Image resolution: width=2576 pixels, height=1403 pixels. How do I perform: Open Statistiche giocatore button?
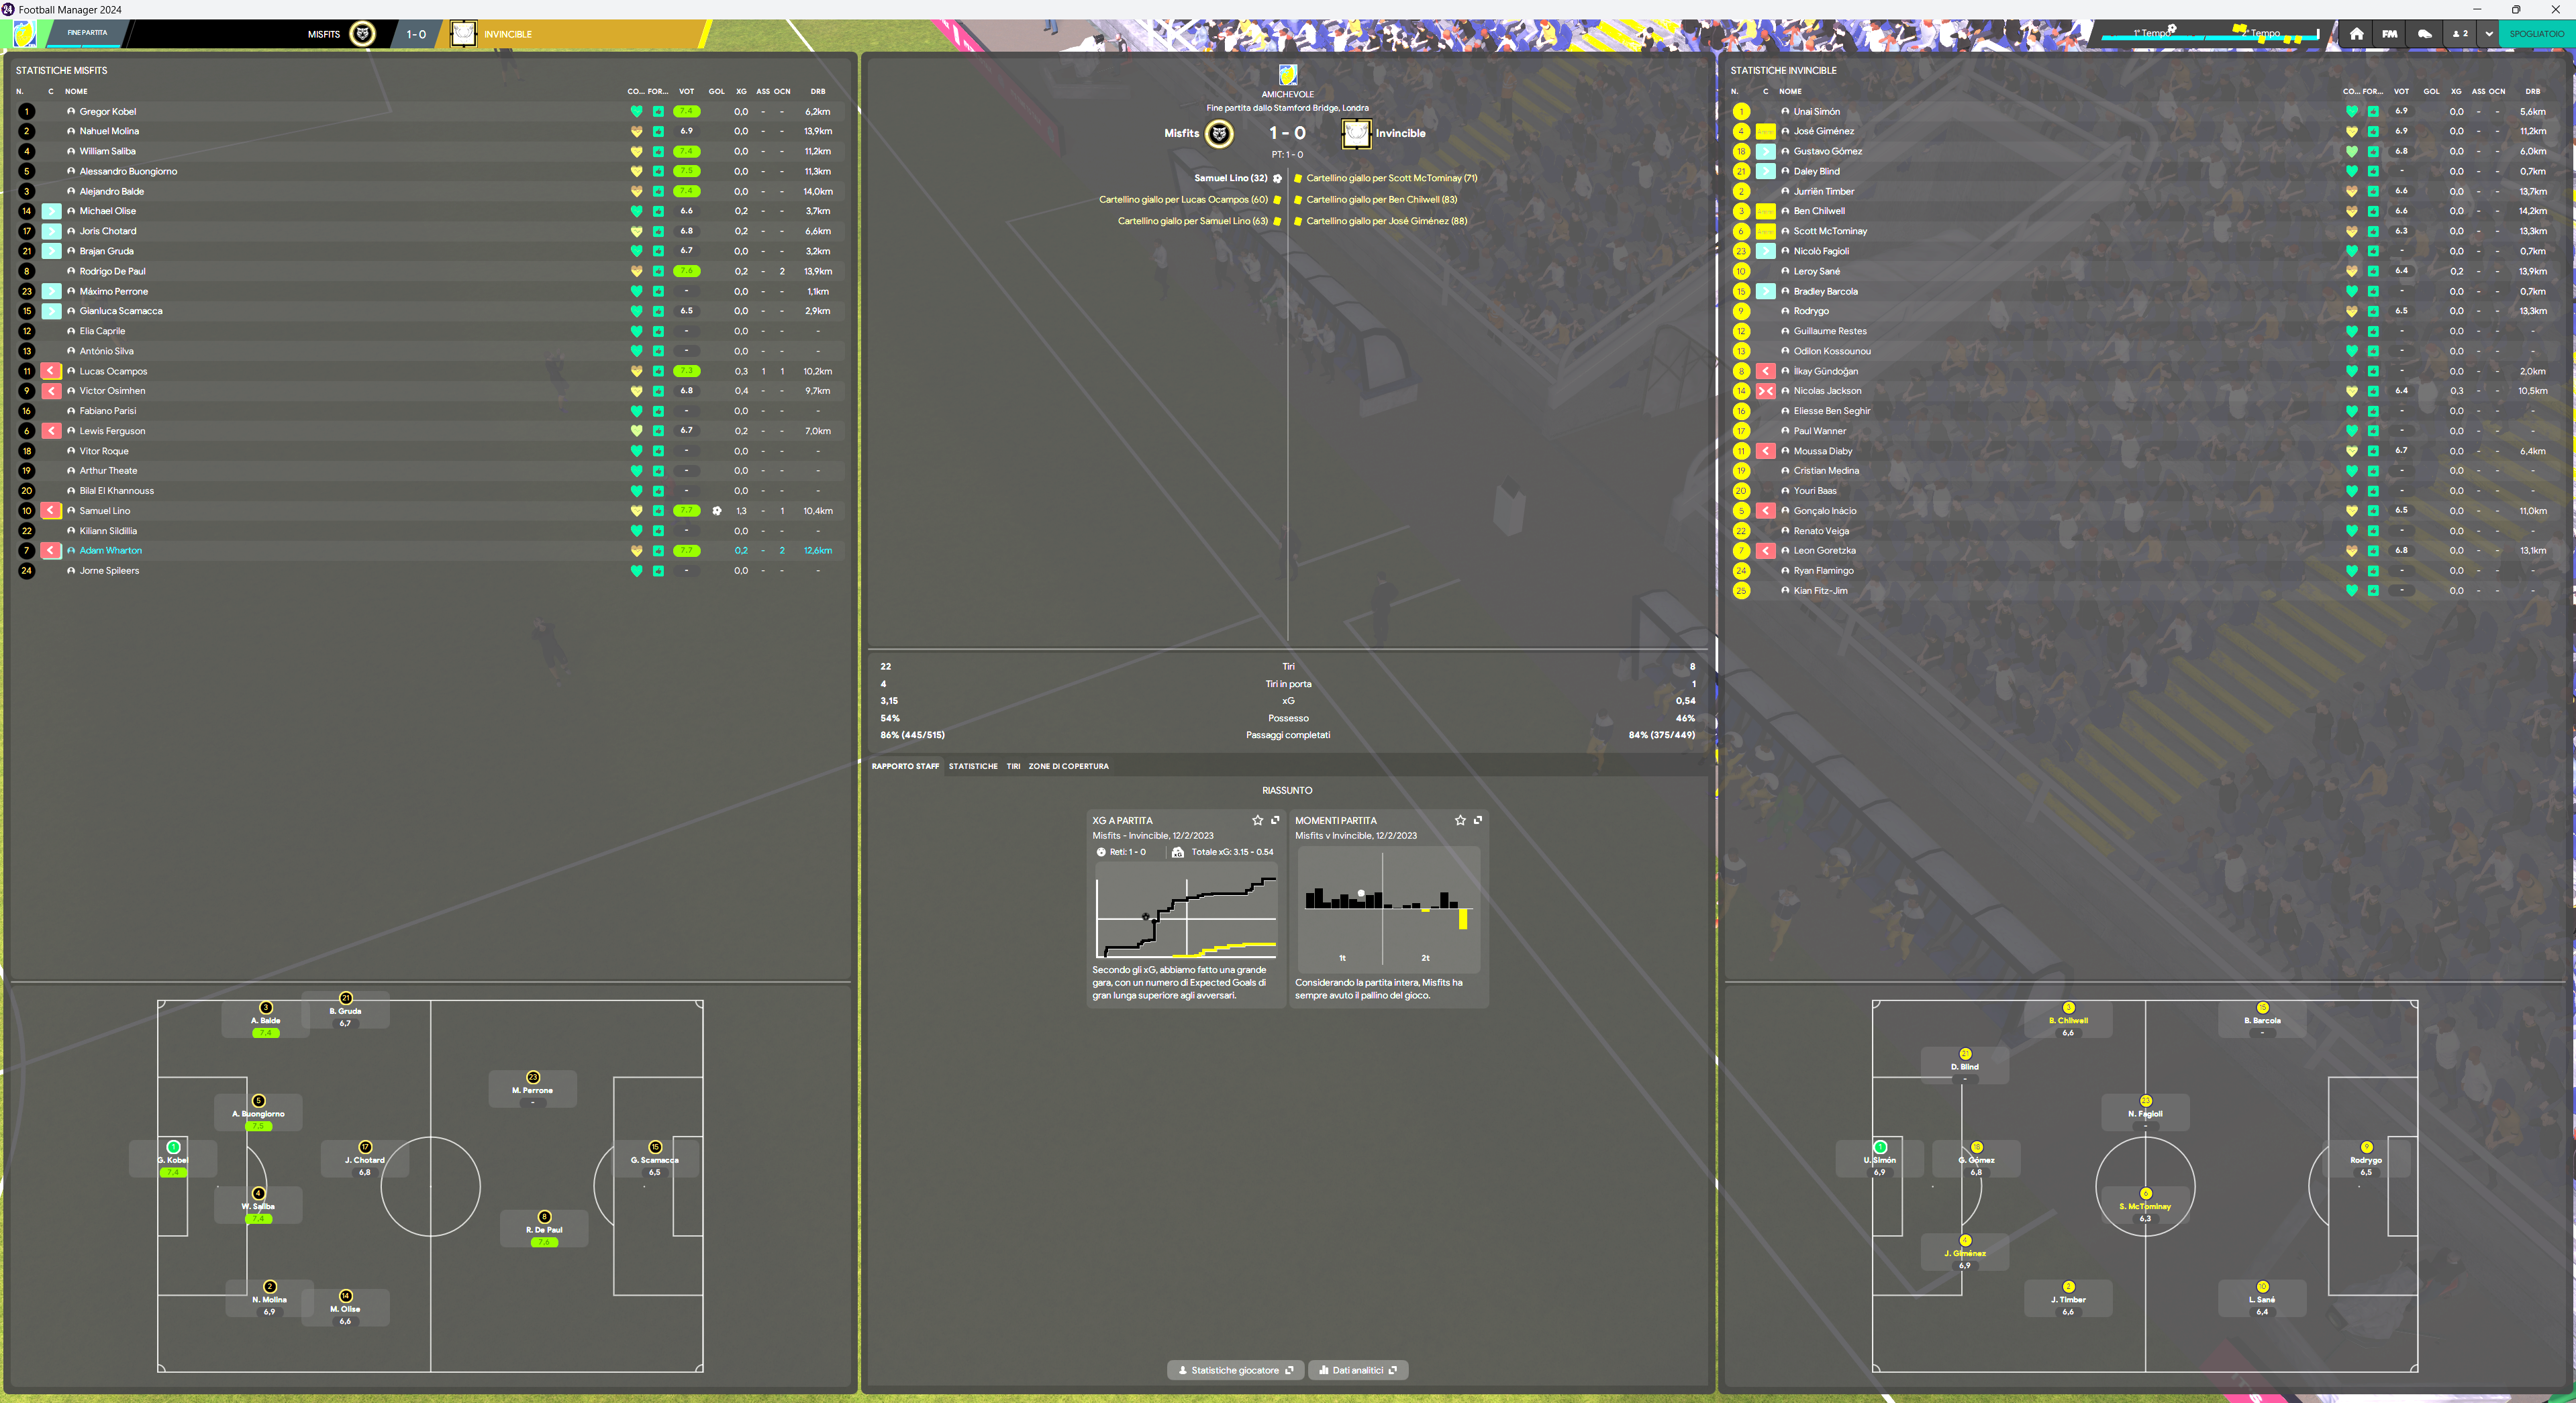(x=1235, y=1370)
